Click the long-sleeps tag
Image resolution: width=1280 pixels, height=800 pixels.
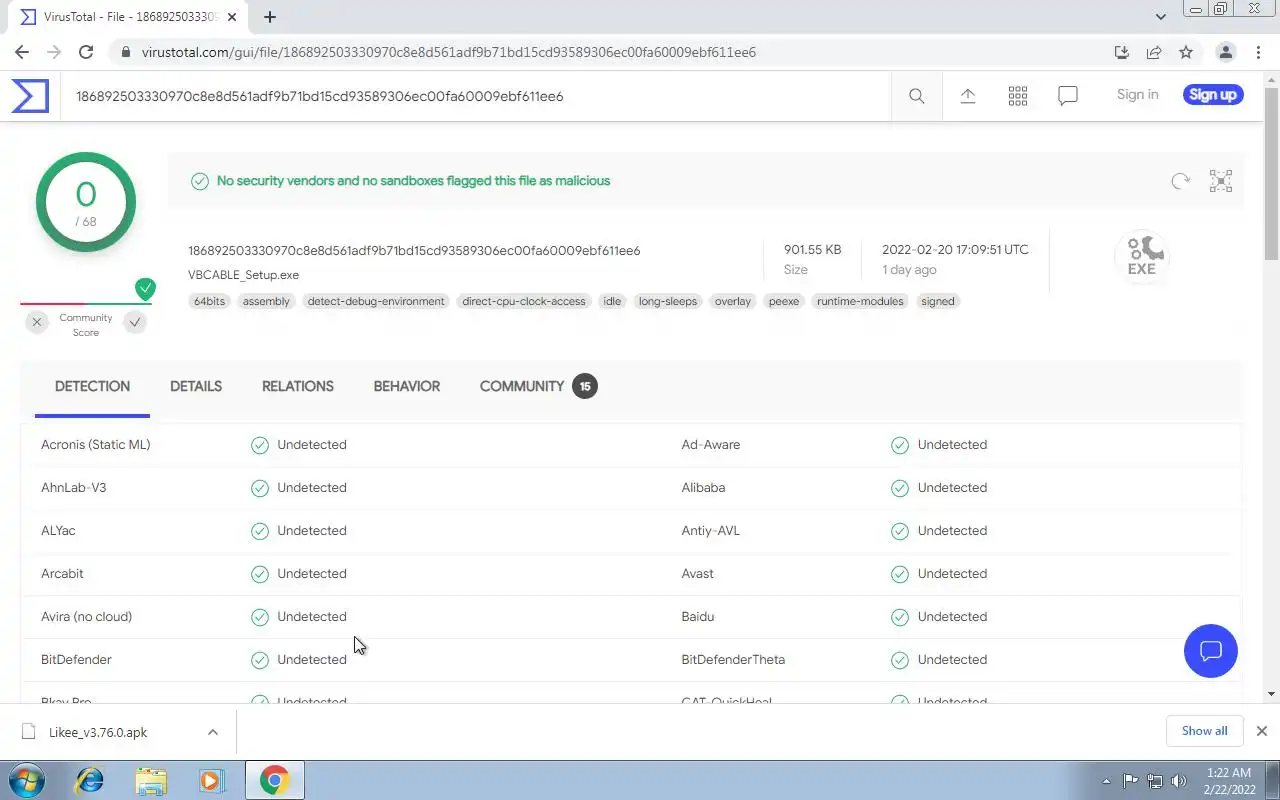[668, 301]
